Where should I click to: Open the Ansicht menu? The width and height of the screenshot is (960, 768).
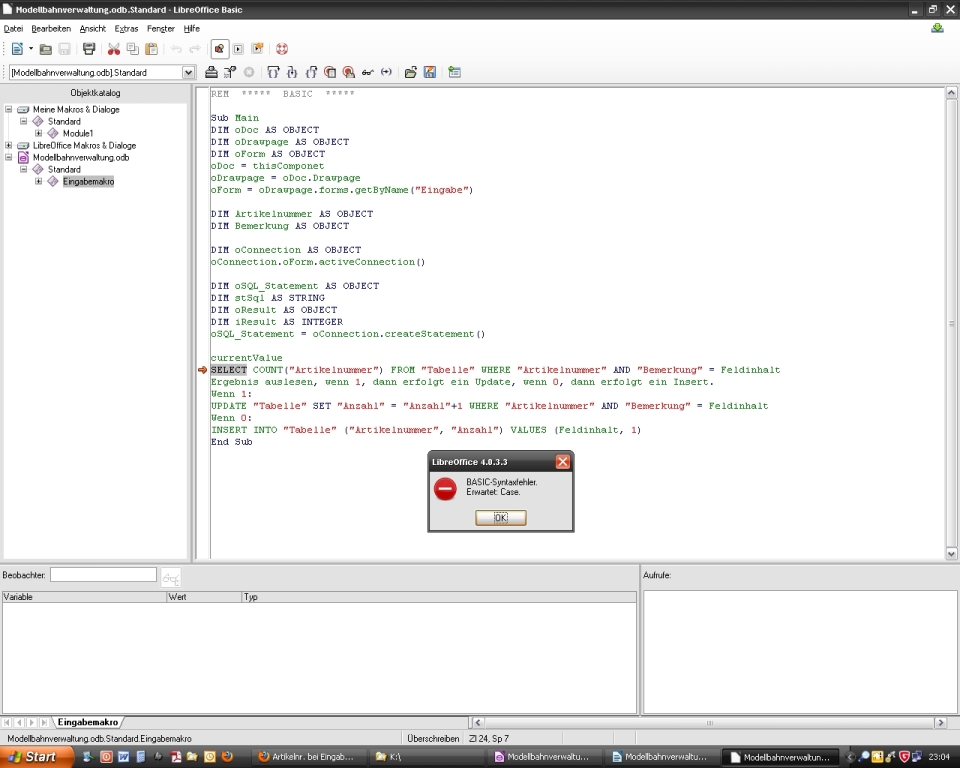point(92,29)
